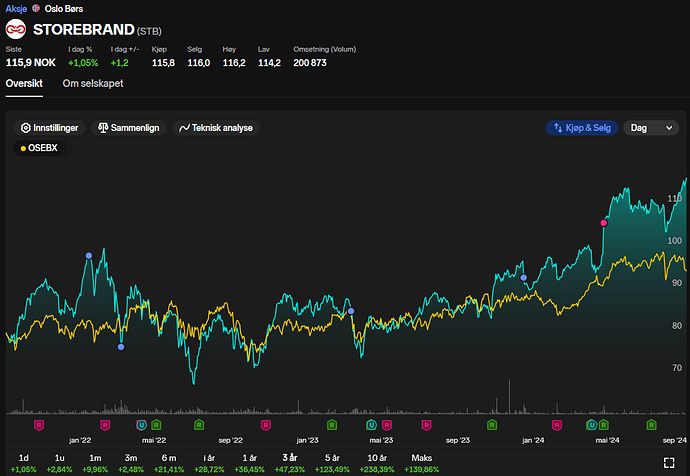Click the chart-line icon in Teknisk analyse
Image resolution: width=690 pixels, height=476 pixels.
pos(184,128)
